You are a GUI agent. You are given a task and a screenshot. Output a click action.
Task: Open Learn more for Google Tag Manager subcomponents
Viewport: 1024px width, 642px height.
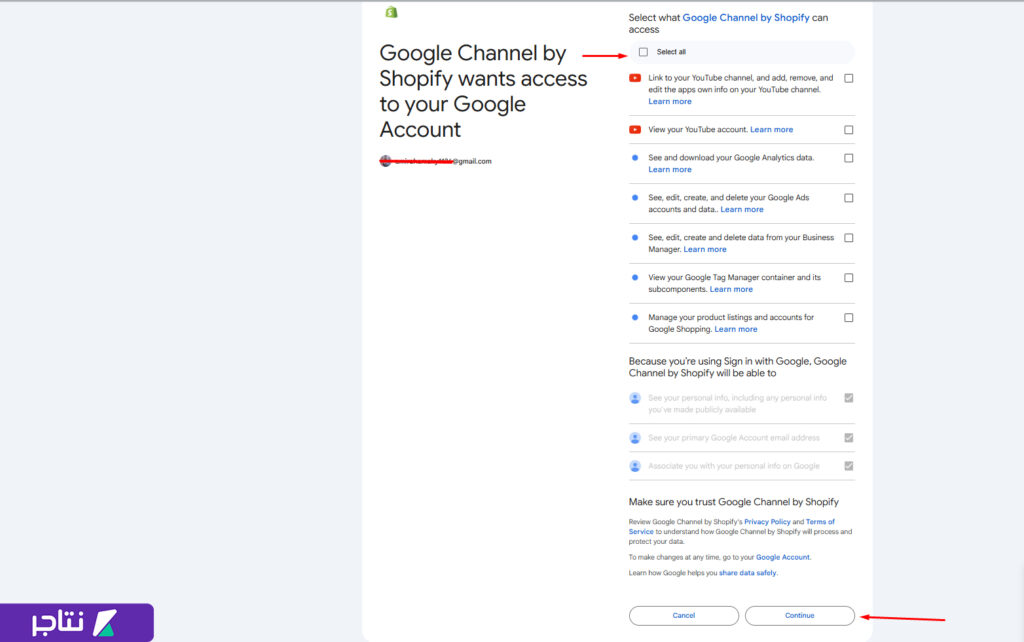(731, 289)
